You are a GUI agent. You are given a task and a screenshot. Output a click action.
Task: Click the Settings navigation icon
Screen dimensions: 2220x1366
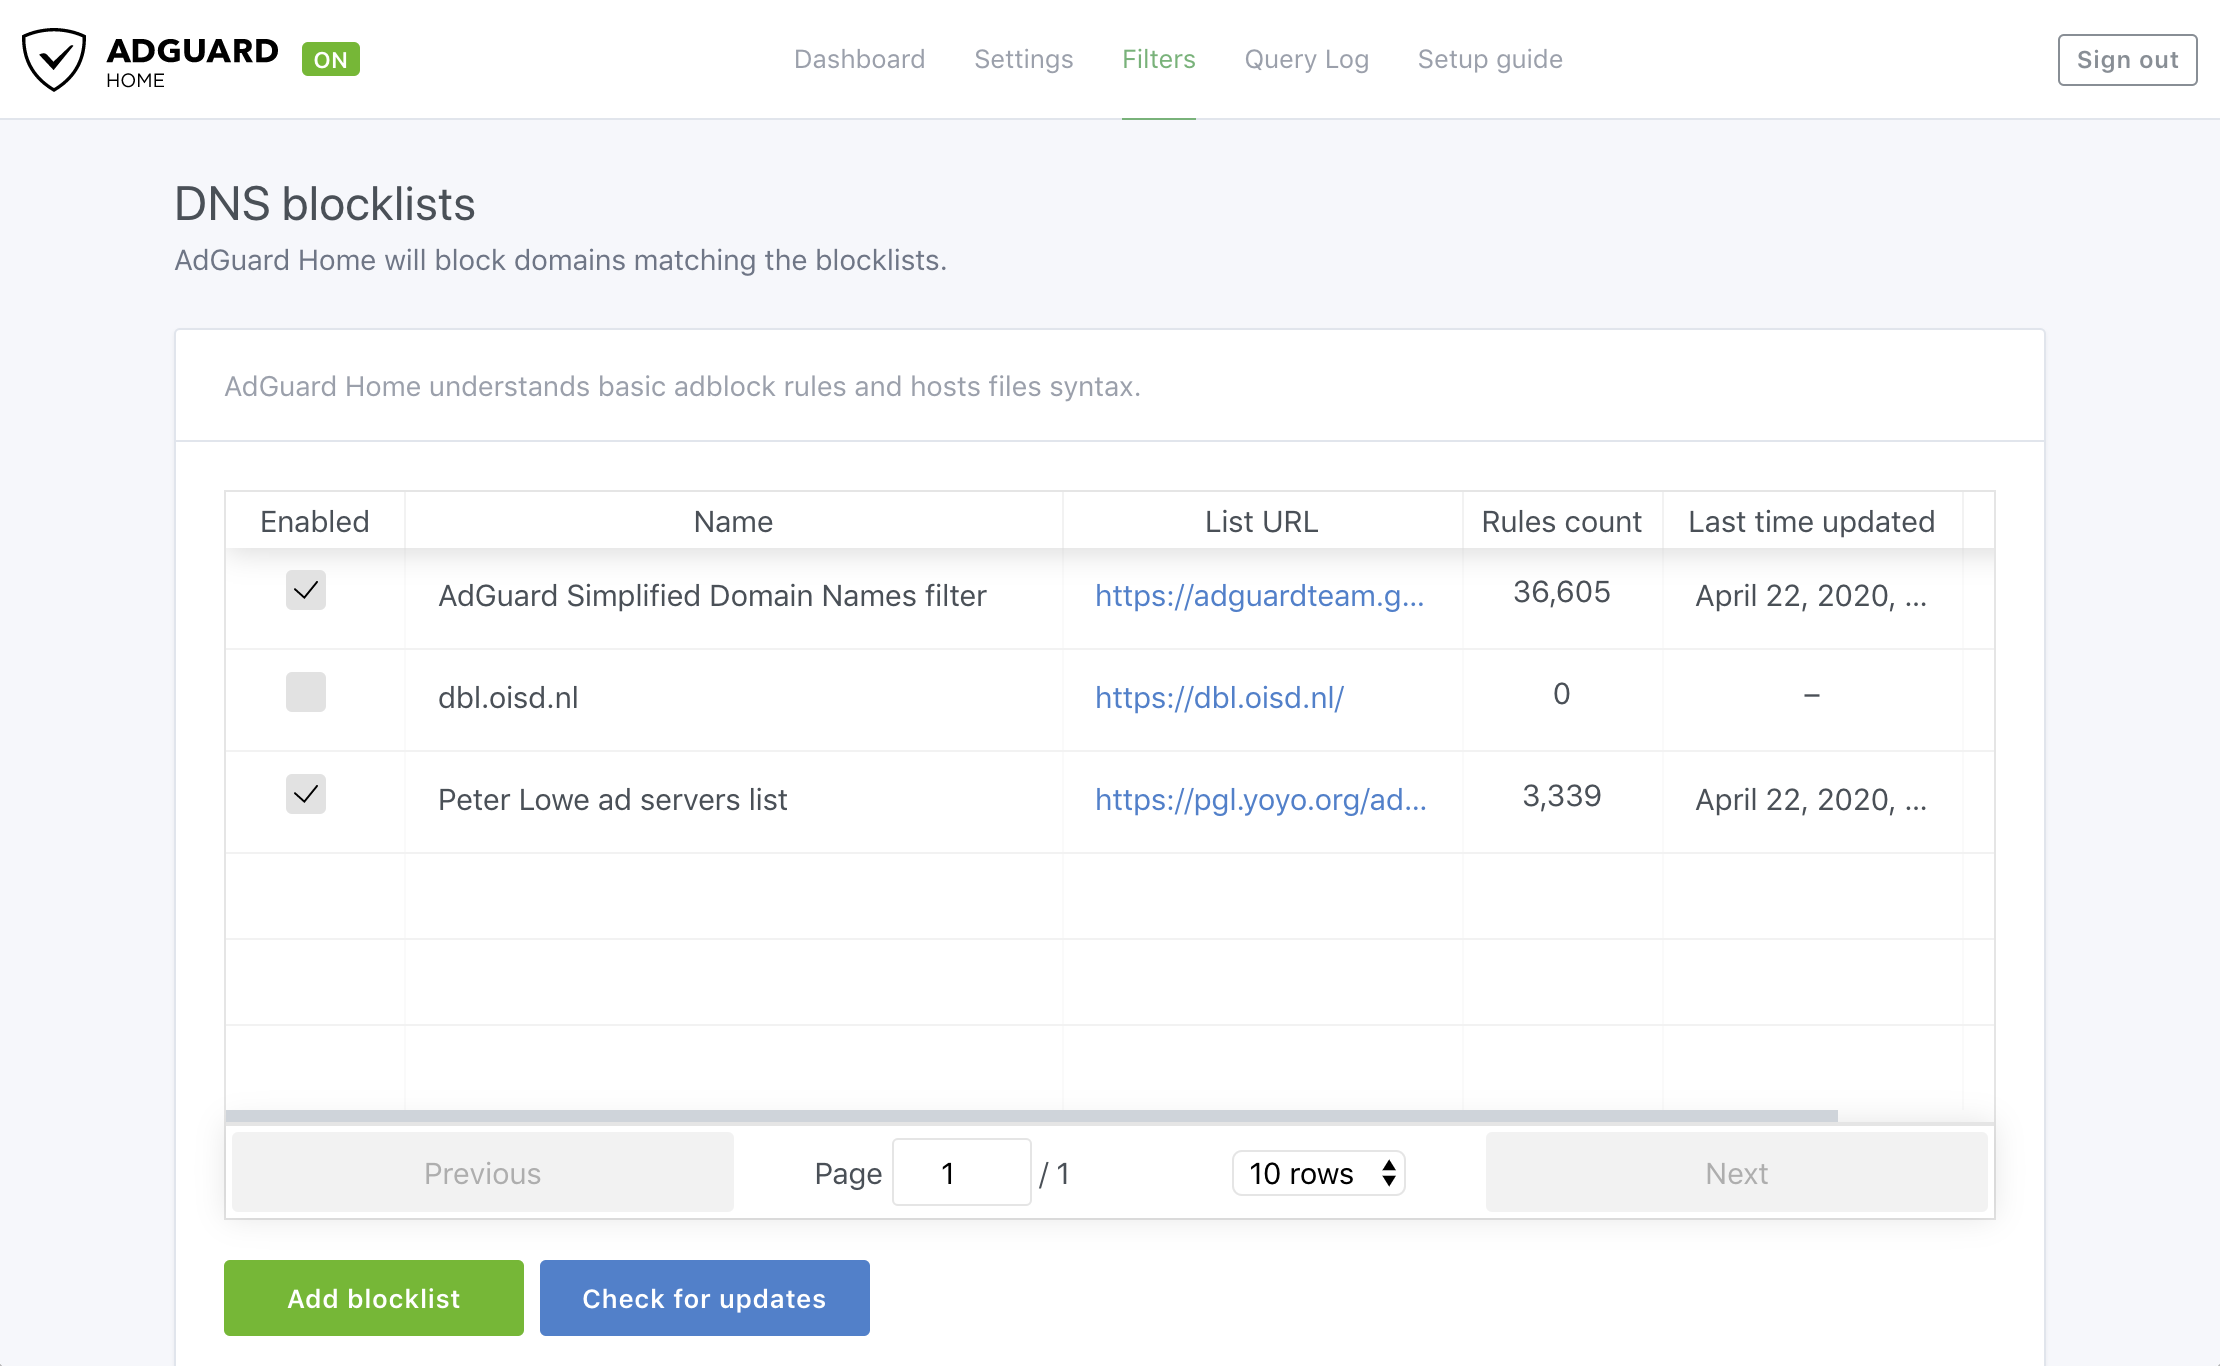tap(1021, 59)
